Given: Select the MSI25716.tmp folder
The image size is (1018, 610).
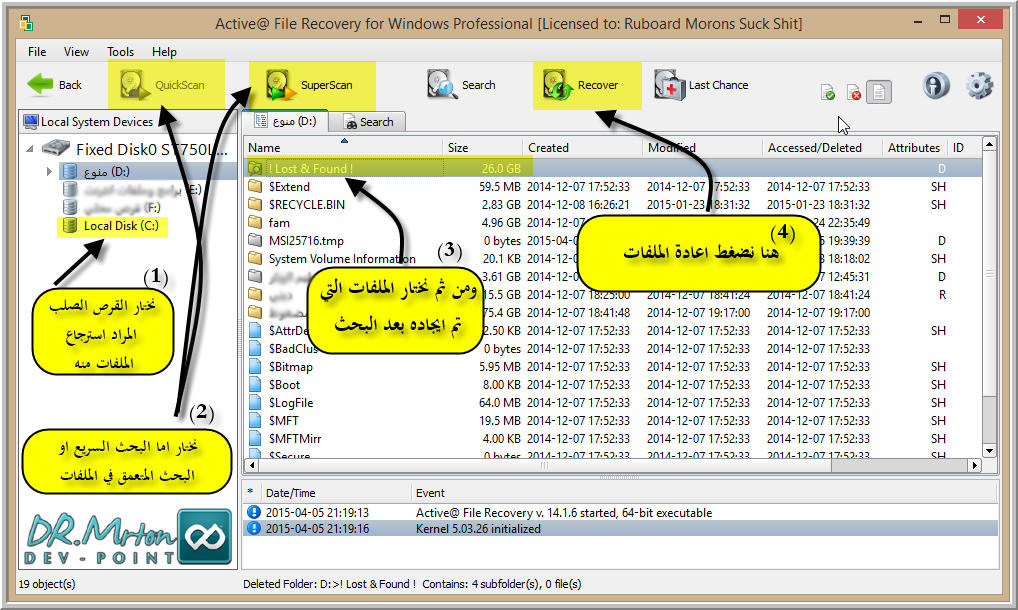Looking at the screenshot, I should pyautogui.click(x=612, y=241).
